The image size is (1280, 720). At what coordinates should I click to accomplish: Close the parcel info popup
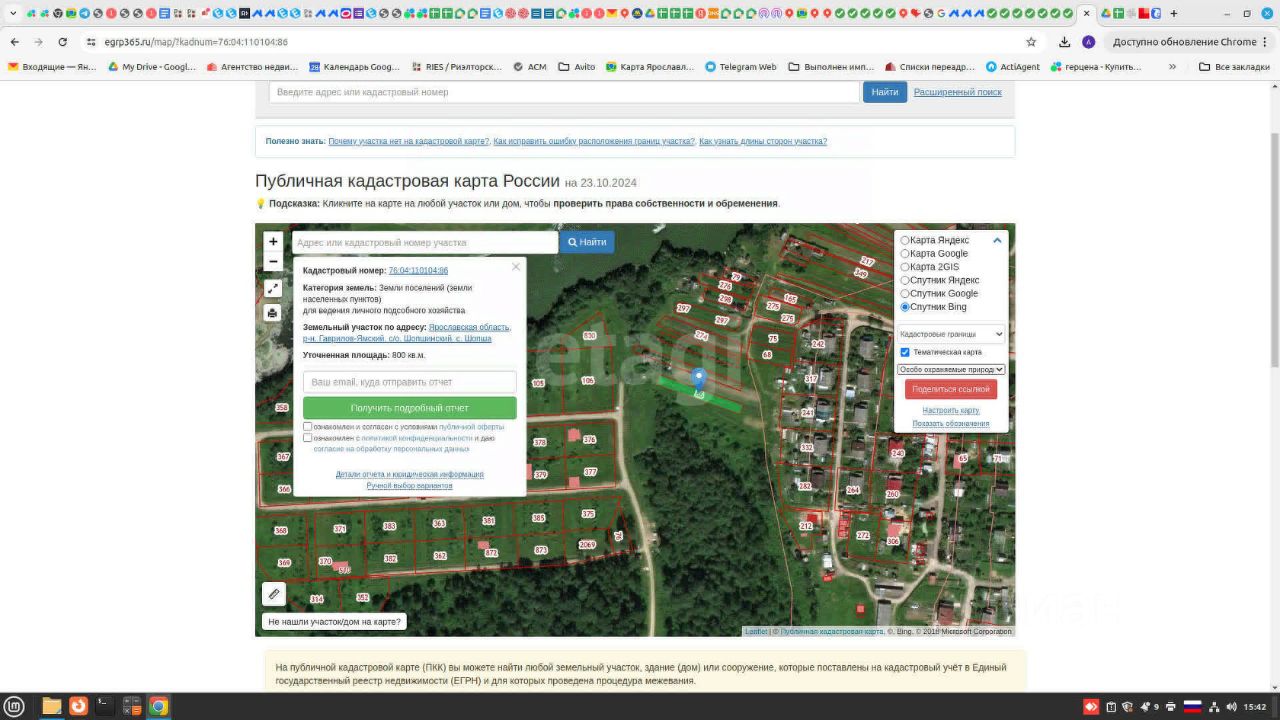pos(516,267)
